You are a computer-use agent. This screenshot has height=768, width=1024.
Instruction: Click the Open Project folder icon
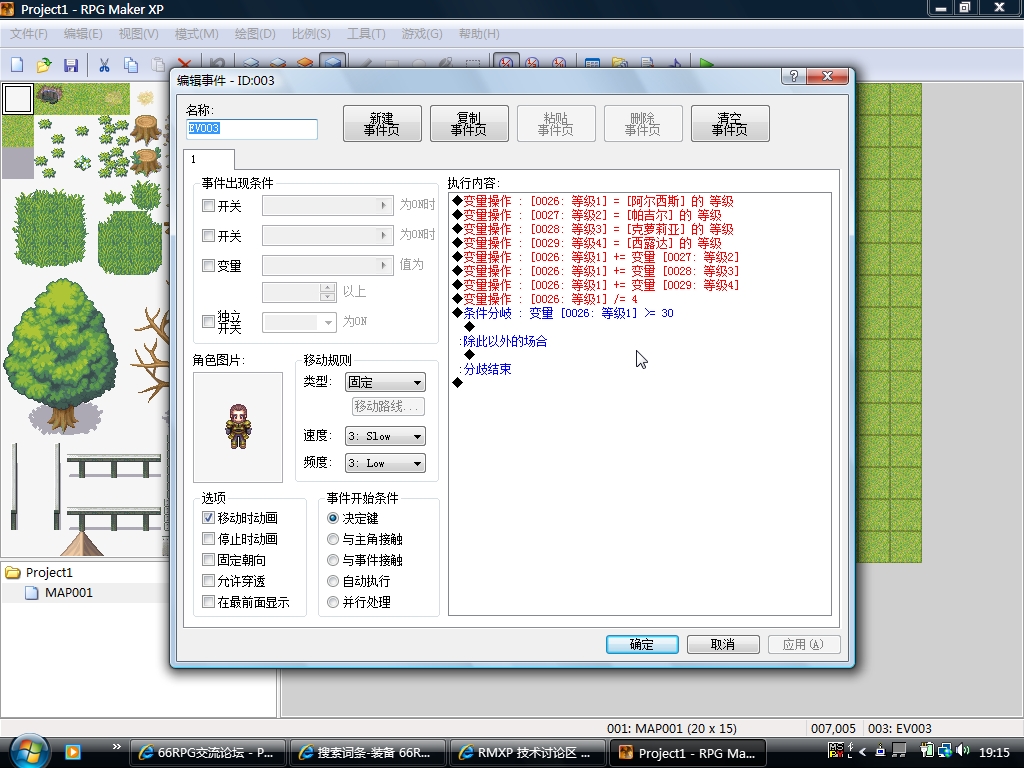(x=44, y=64)
